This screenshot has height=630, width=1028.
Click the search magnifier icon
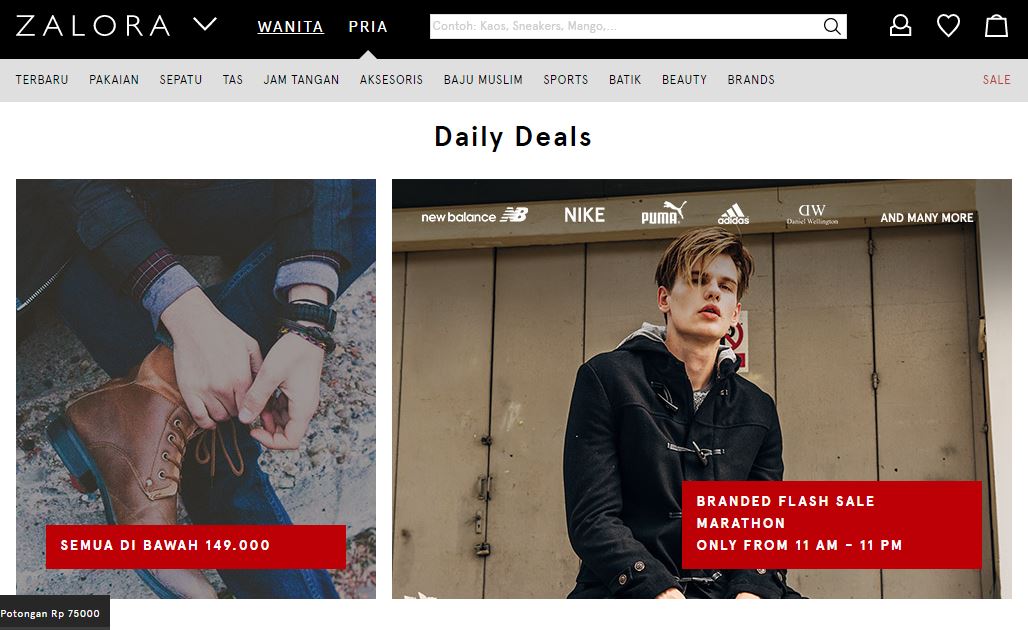(832, 26)
